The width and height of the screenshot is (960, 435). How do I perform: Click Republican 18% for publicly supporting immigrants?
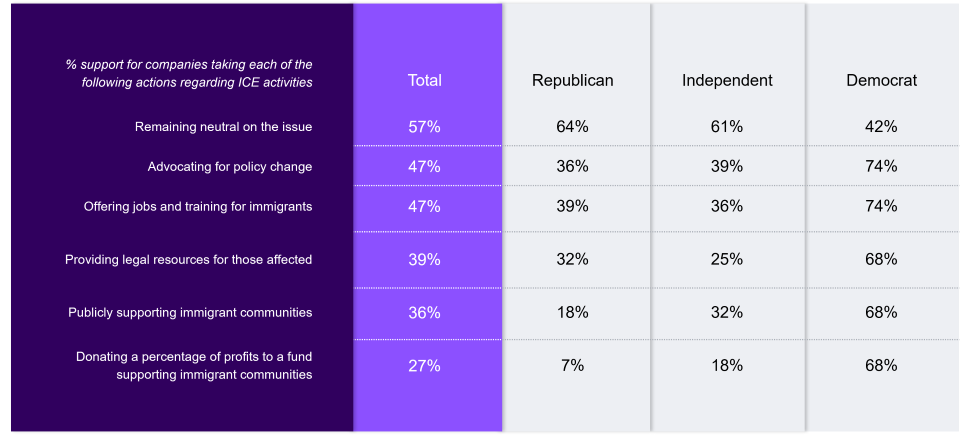click(573, 313)
